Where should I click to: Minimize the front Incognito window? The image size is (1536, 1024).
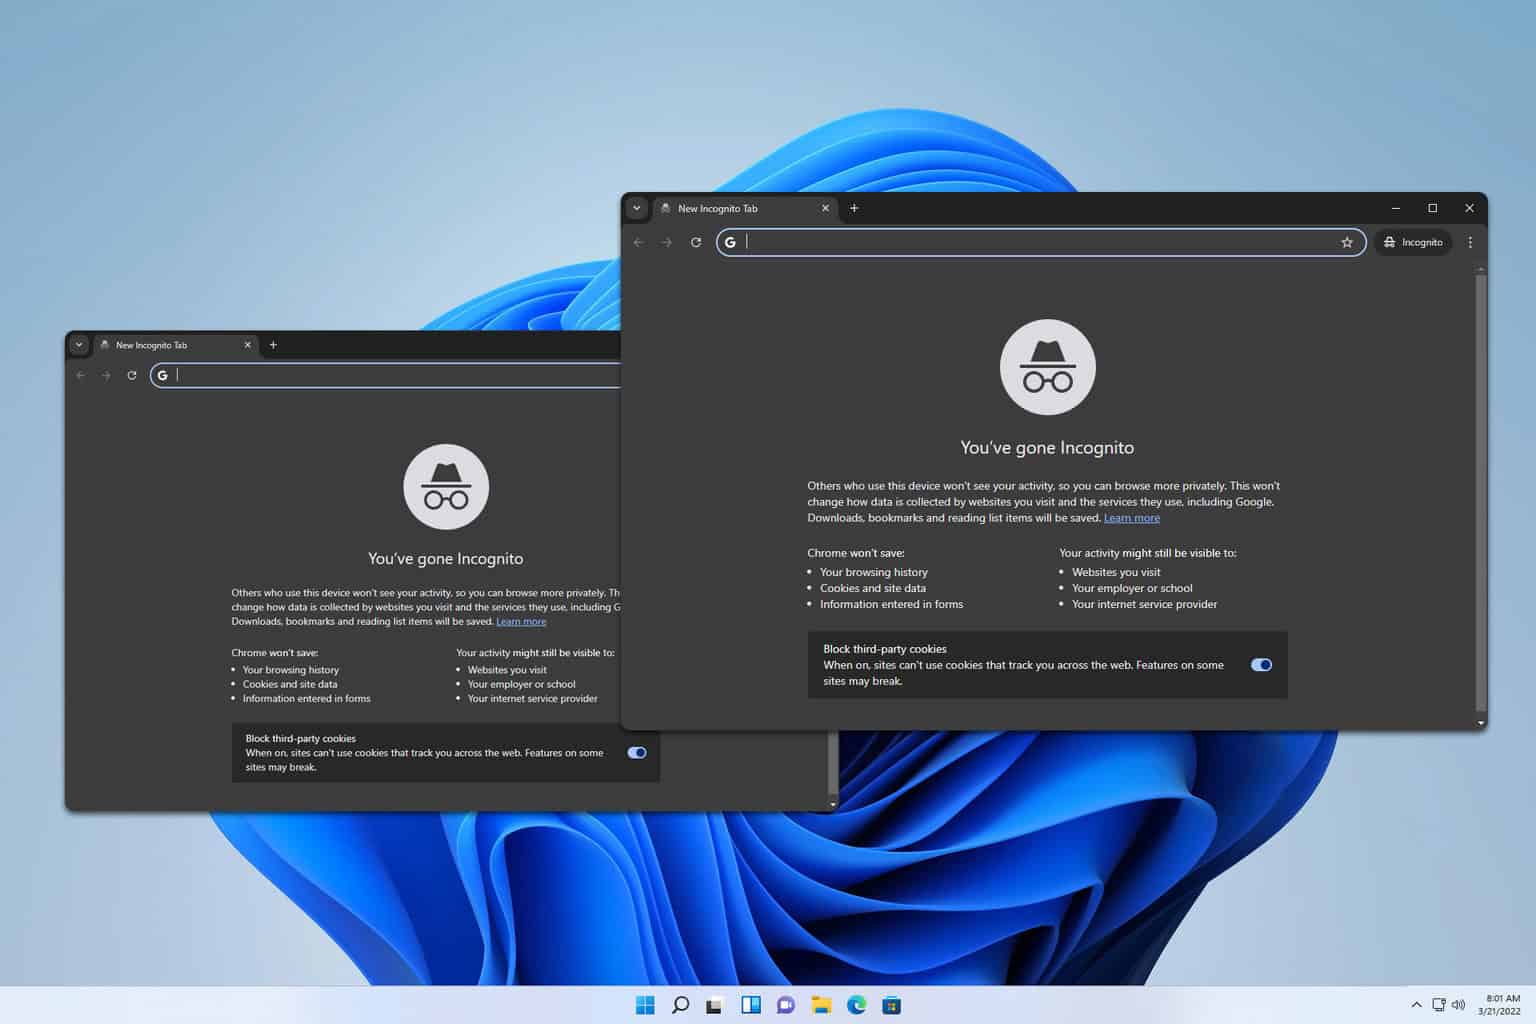[1396, 208]
